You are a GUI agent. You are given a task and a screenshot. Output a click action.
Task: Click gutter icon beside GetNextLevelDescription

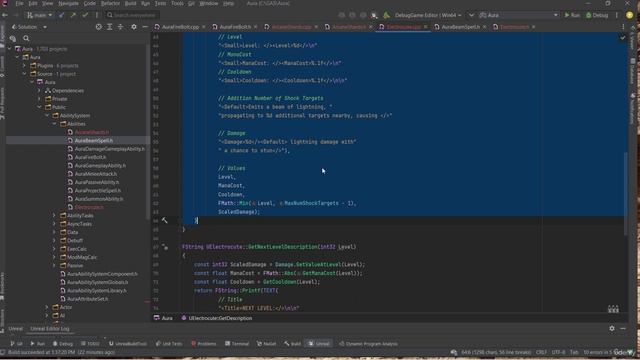coord(165,247)
